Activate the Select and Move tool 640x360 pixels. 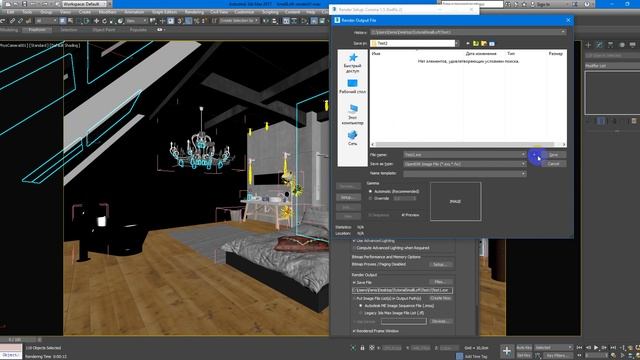click(96, 21)
